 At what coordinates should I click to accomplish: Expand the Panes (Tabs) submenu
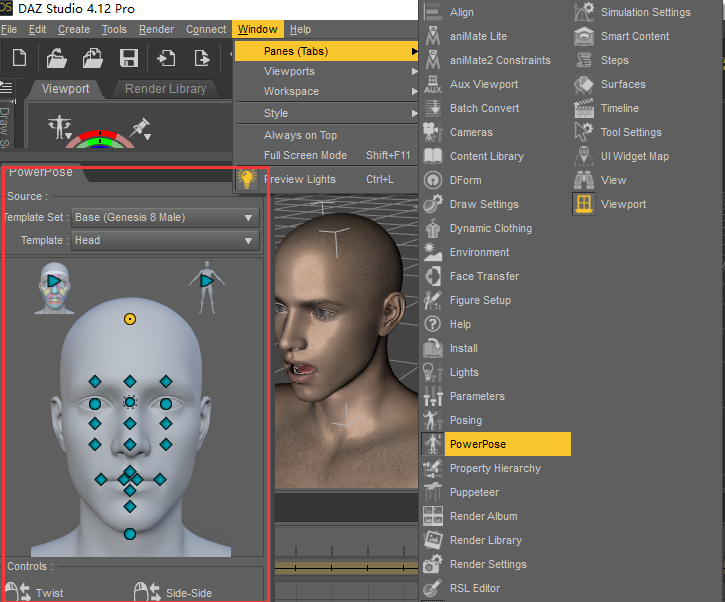pyautogui.click(x=326, y=51)
